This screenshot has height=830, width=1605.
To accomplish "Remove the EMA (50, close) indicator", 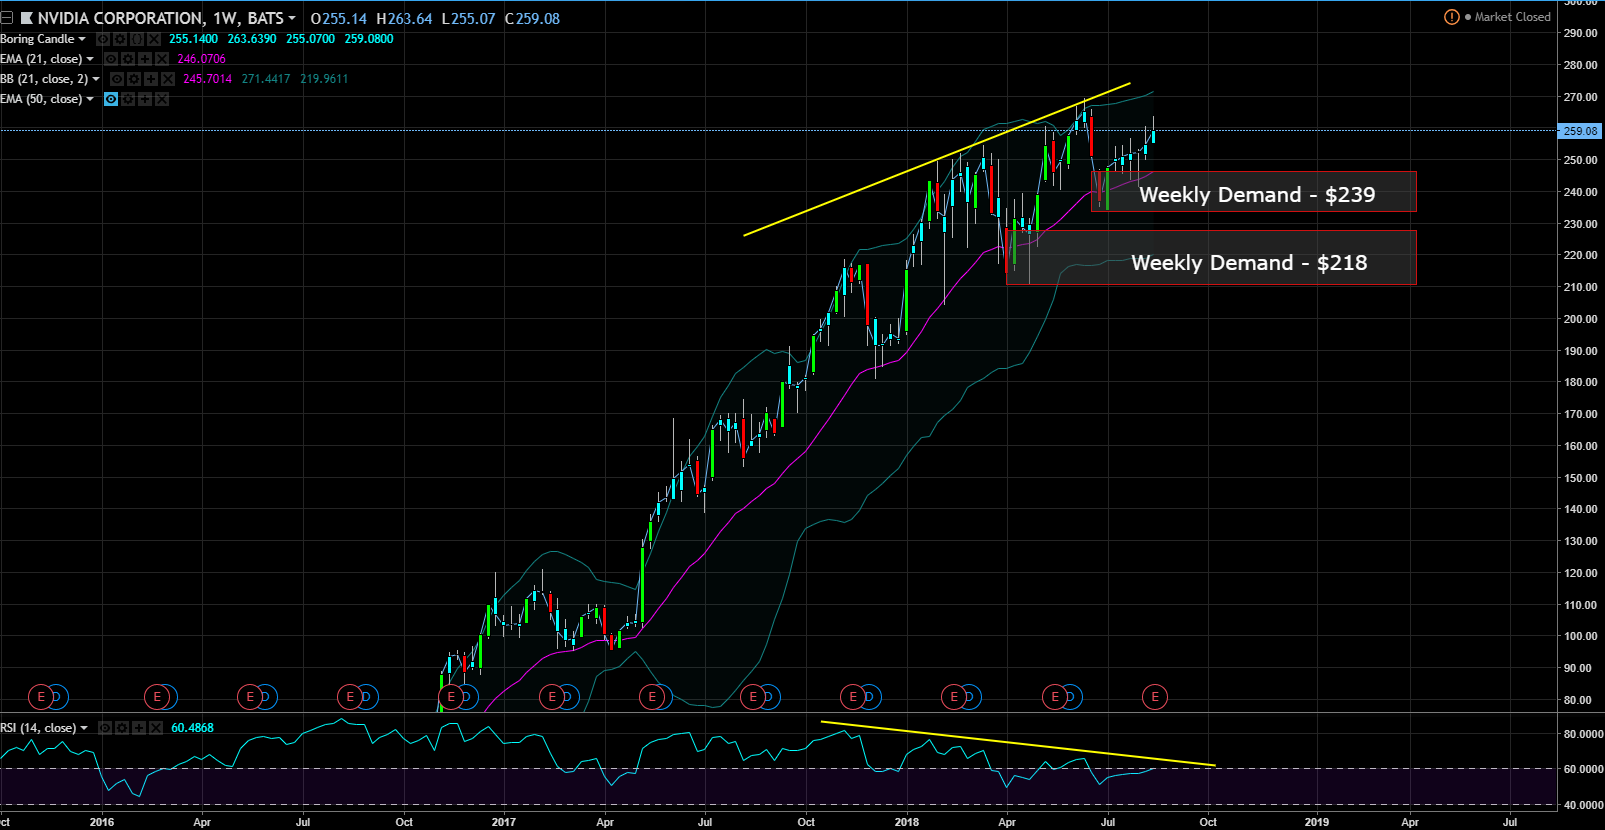I will pyautogui.click(x=162, y=99).
